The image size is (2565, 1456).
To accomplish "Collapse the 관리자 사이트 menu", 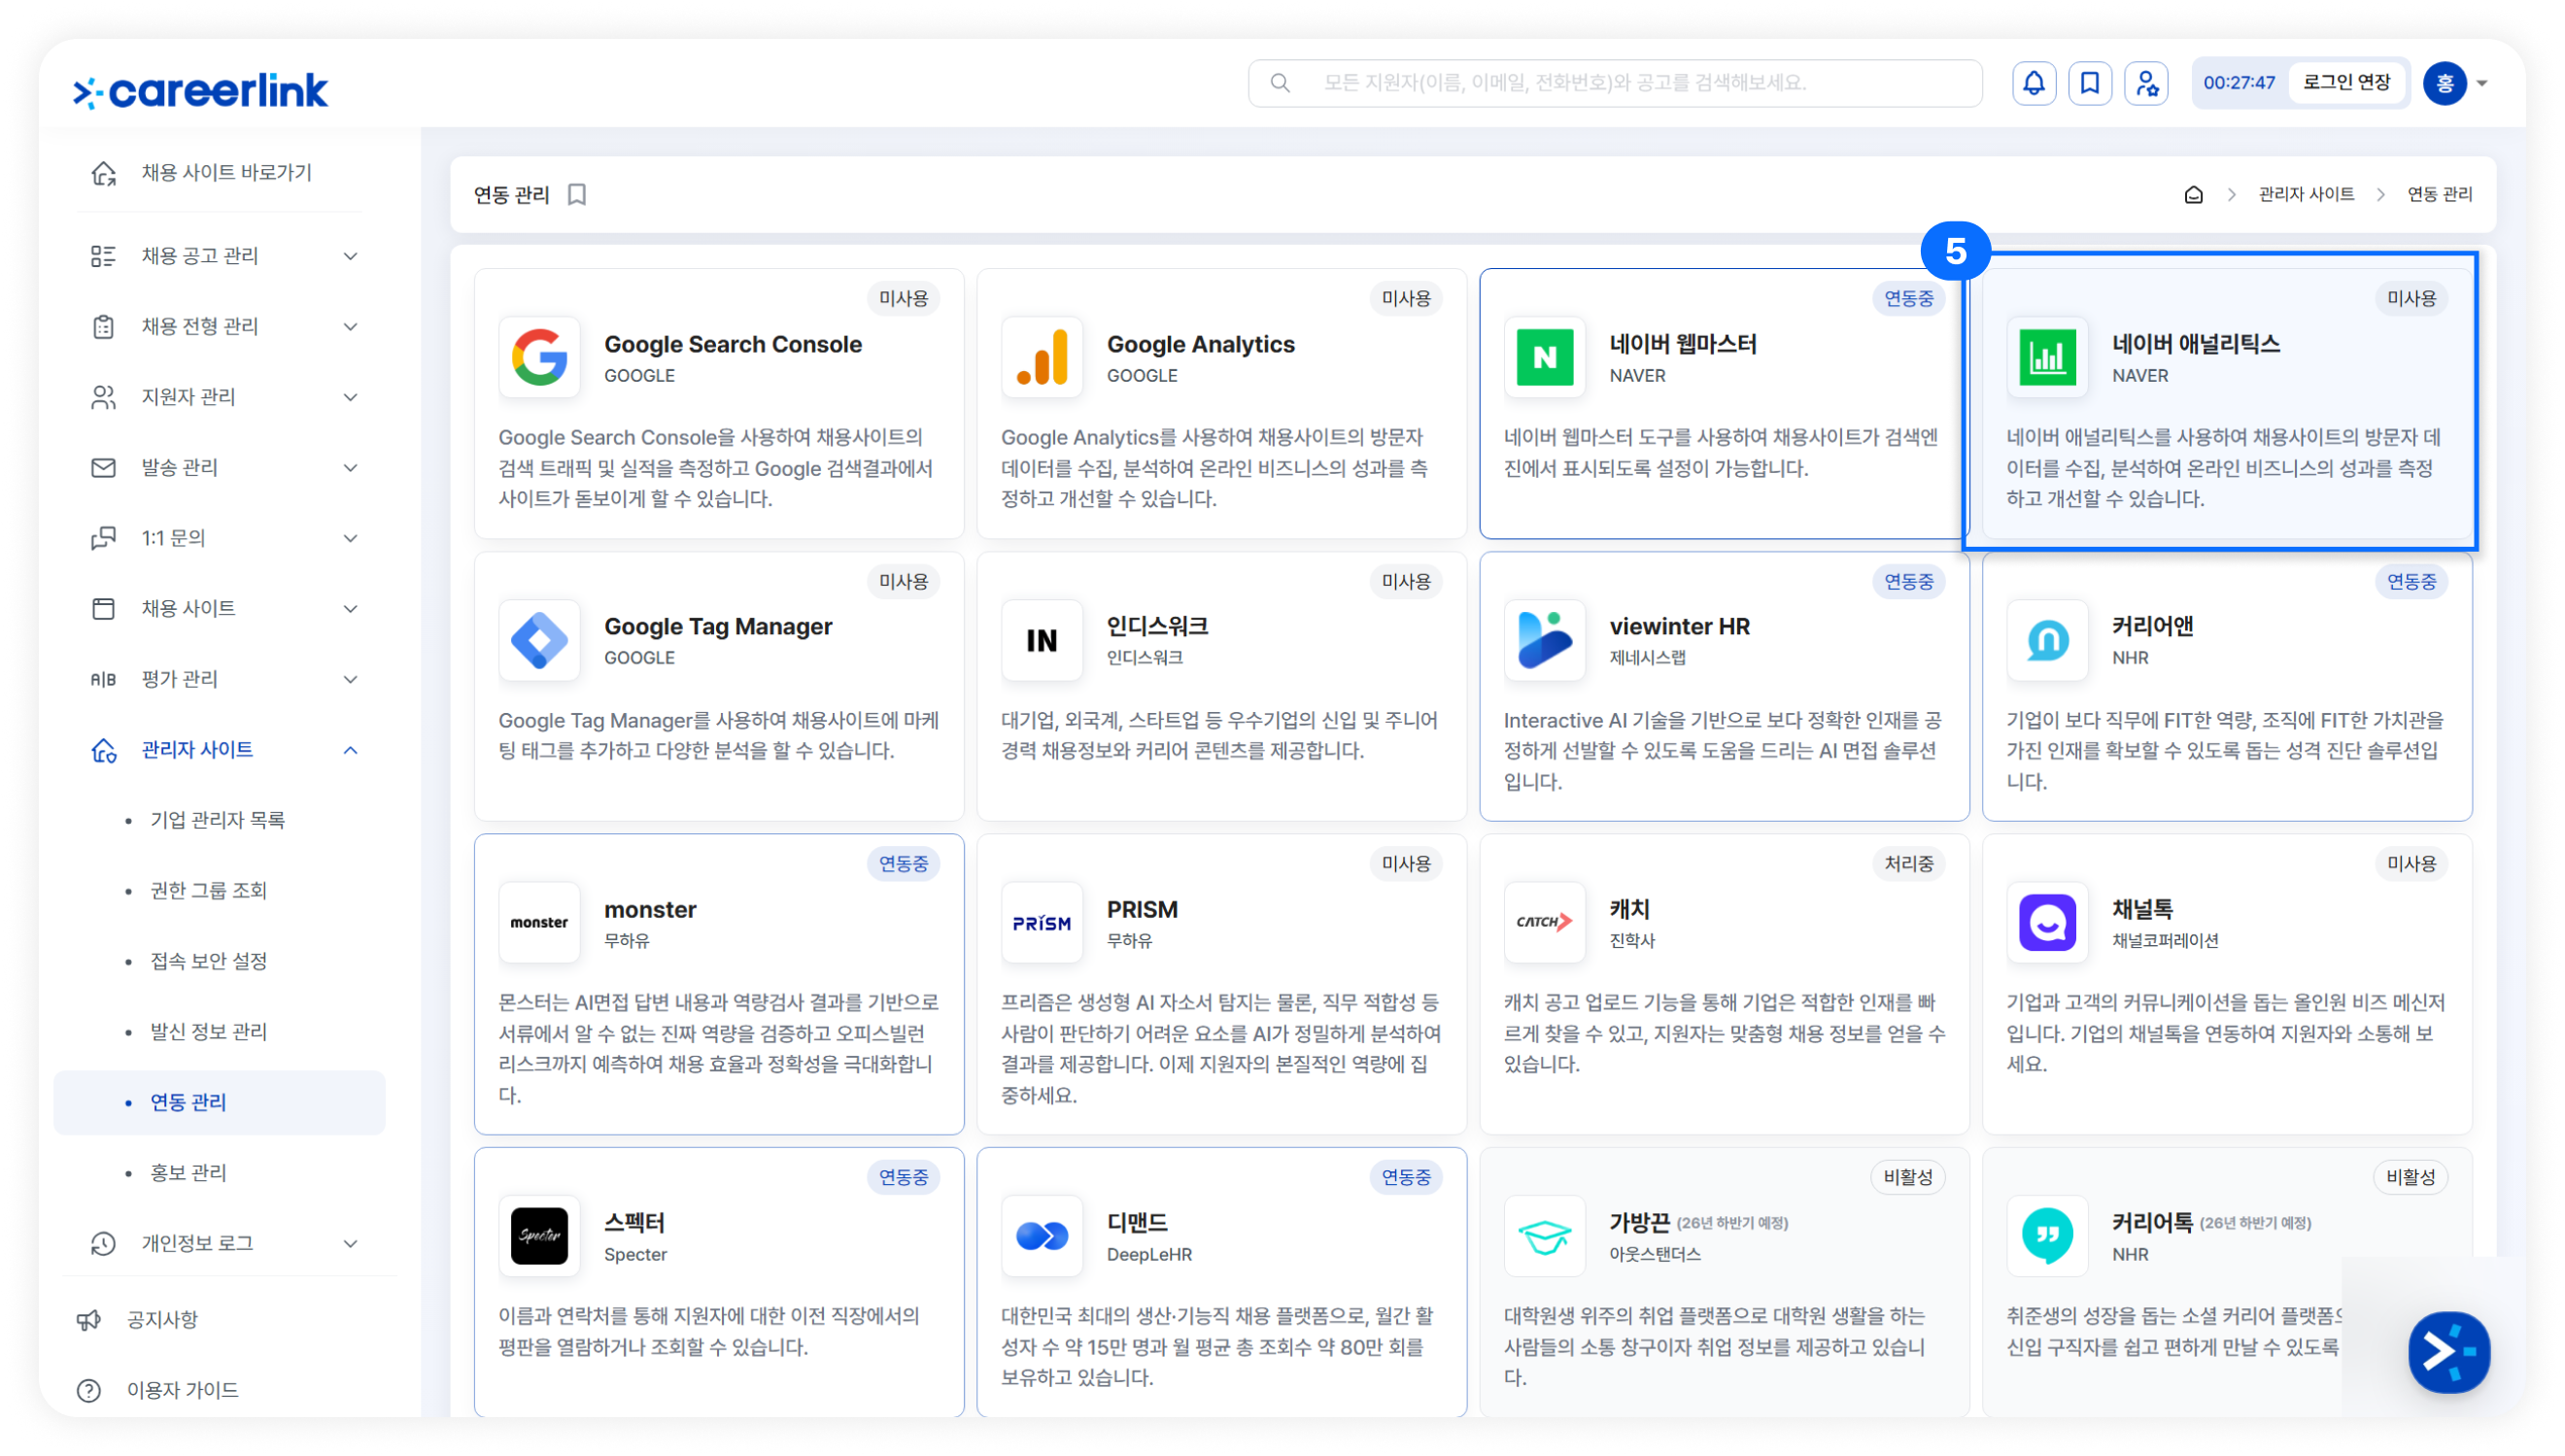I will coord(350,750).
